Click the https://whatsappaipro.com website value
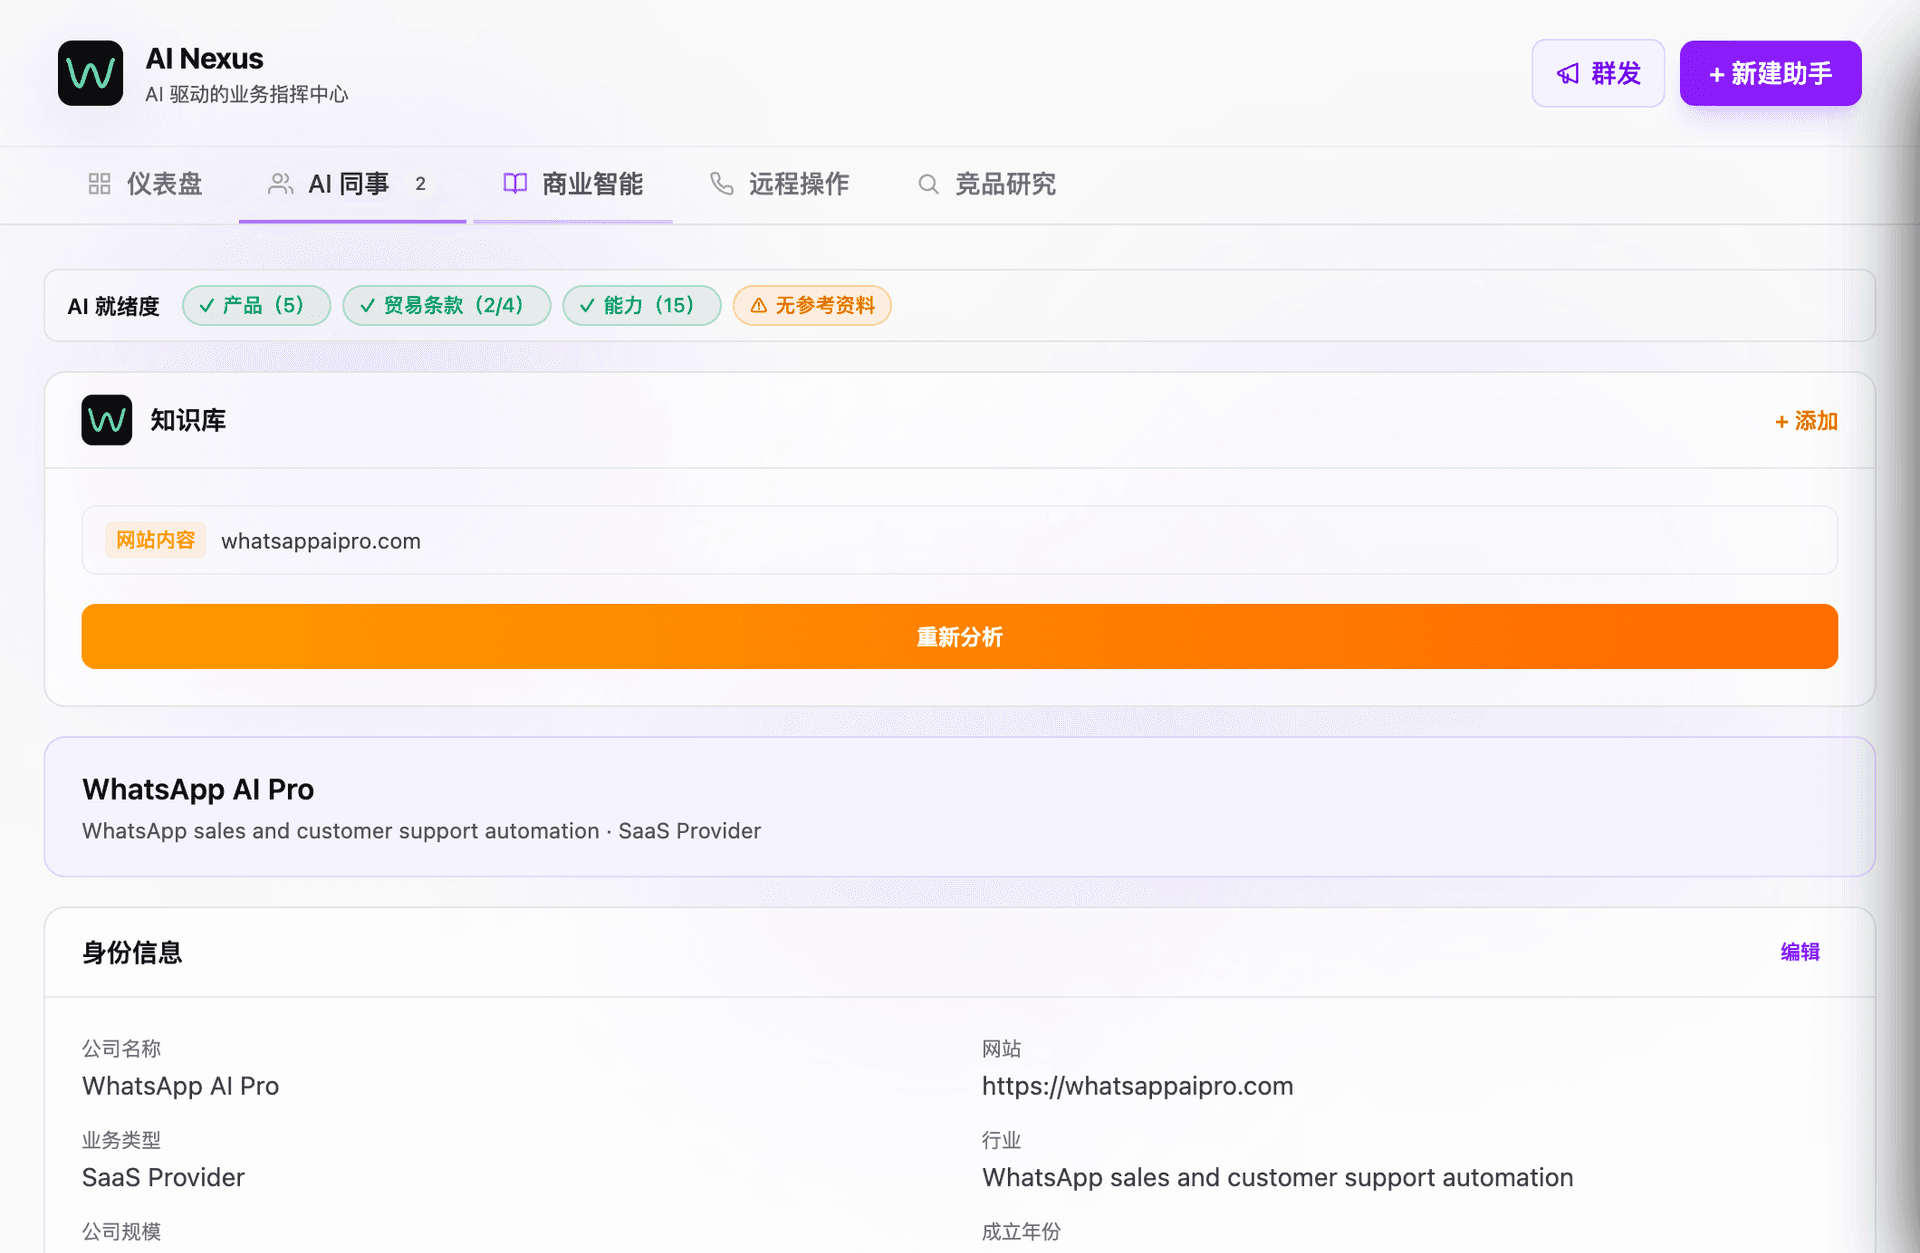This screenshot has height=1253, width=1920. [x=1138, y=1086]
